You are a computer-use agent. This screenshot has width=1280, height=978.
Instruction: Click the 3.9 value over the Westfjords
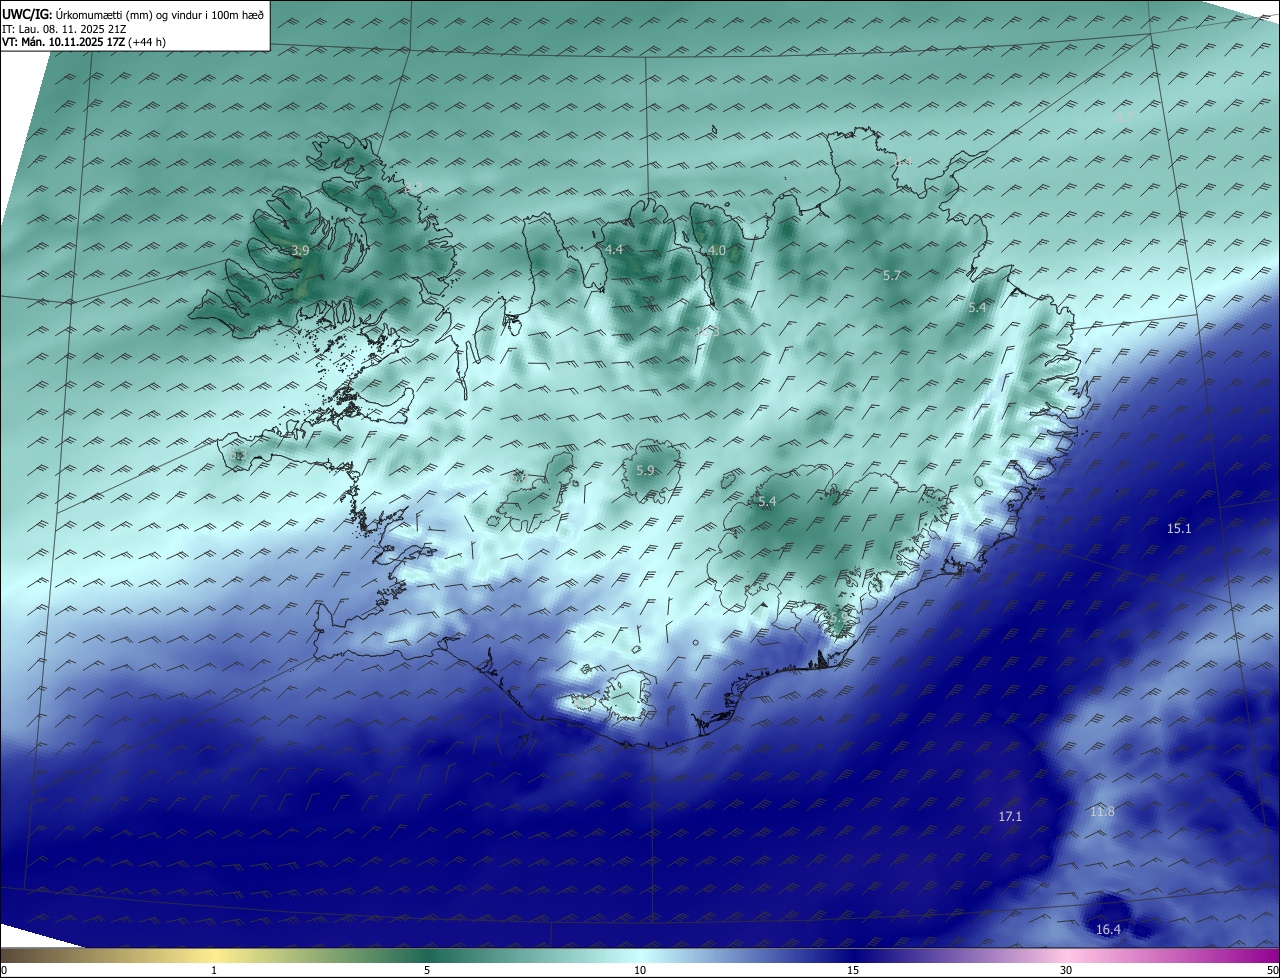[x=300, y=251]
